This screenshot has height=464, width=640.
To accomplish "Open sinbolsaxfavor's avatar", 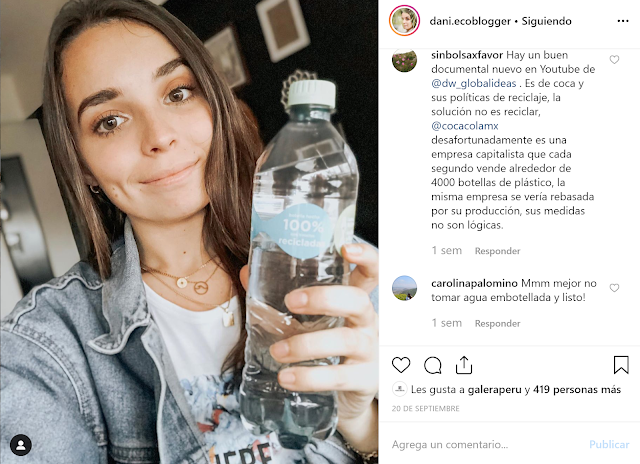I will pos(404,60).
